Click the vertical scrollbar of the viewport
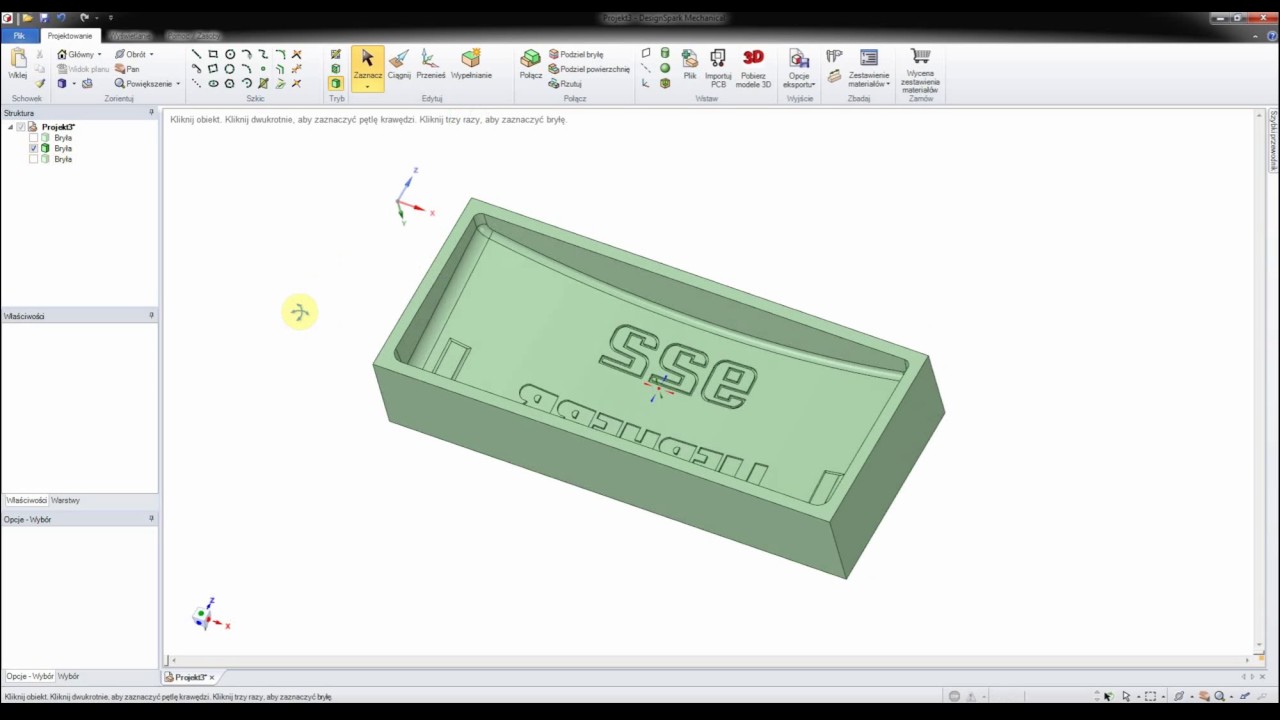The width and height of the screenshot is (1280, 720). point(1260,380)
